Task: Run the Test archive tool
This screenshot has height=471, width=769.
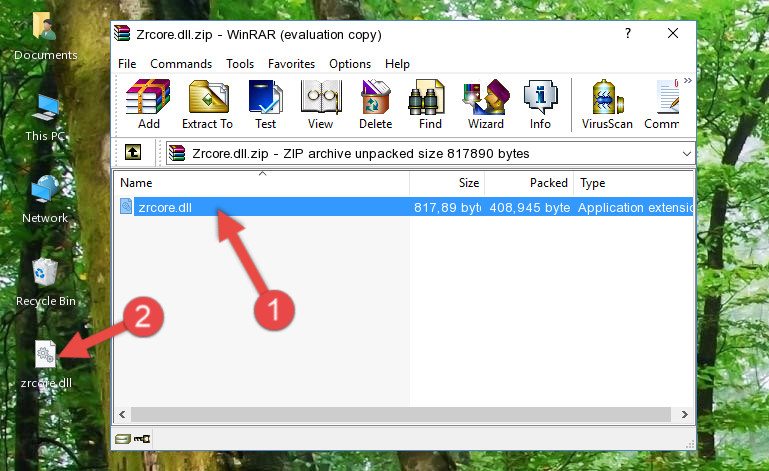Action: pyautogui.click(x=265, y=105)
